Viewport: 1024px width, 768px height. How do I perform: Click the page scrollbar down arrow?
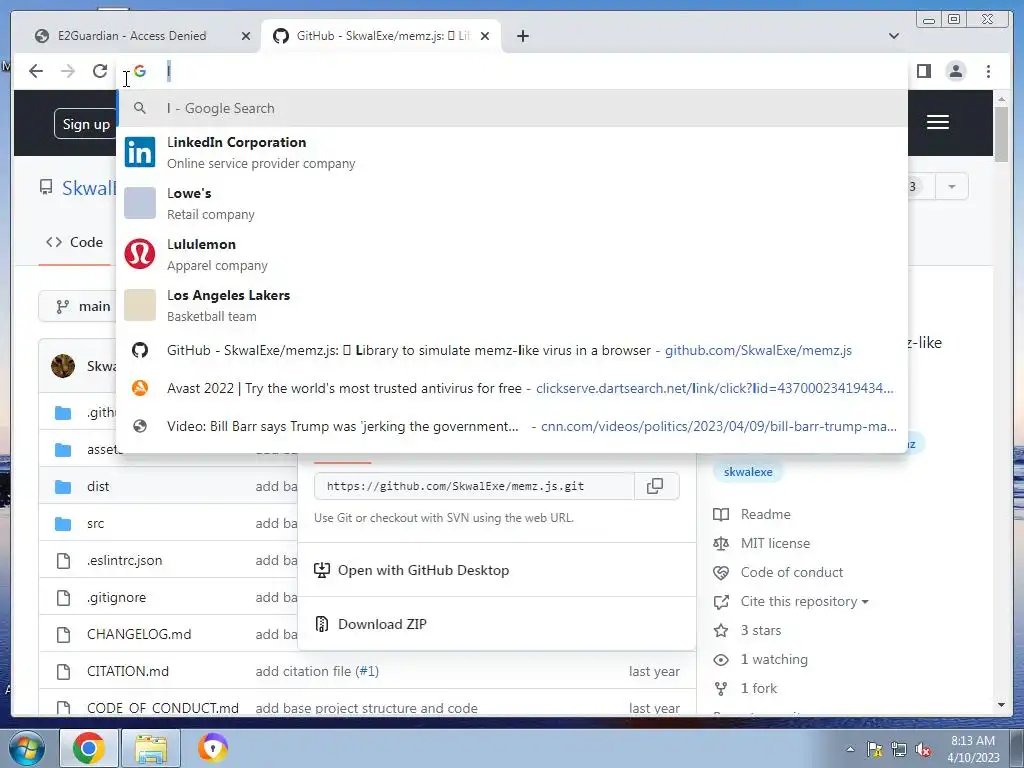click(x=1001, y=705)
